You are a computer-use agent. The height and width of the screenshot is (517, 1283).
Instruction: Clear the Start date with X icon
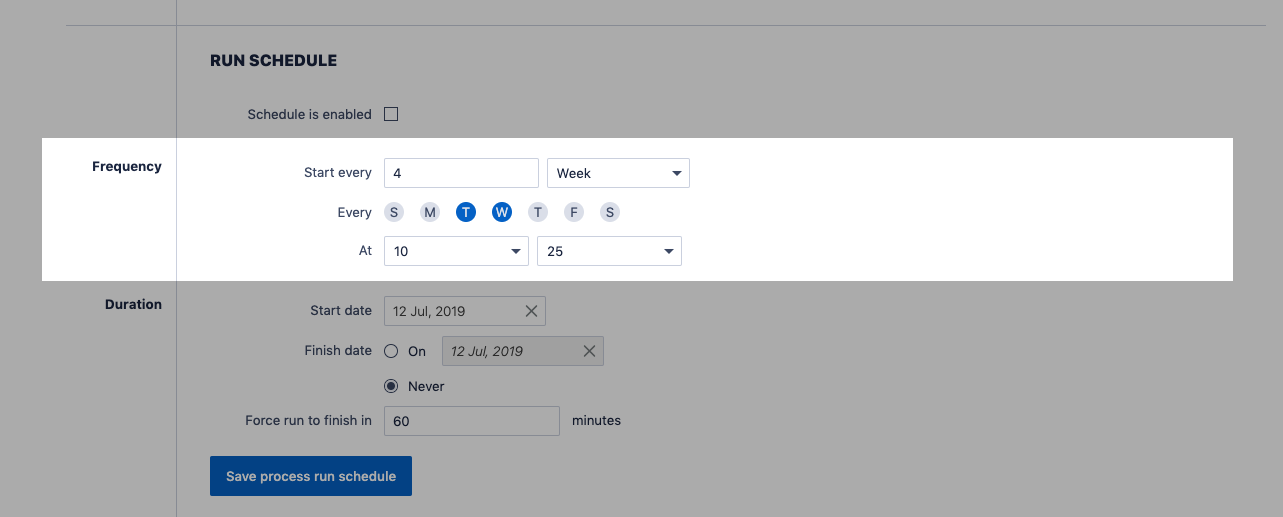[x=531, y=311]
